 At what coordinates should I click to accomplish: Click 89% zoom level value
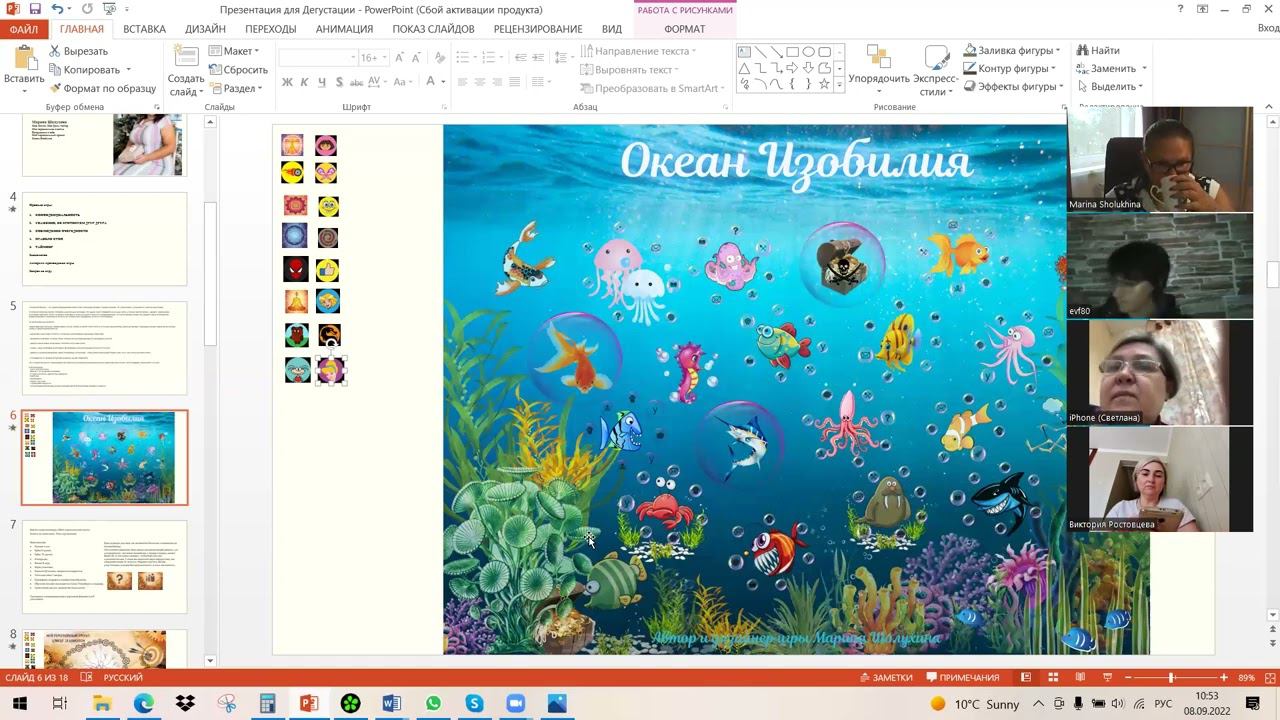[1247, 677]
